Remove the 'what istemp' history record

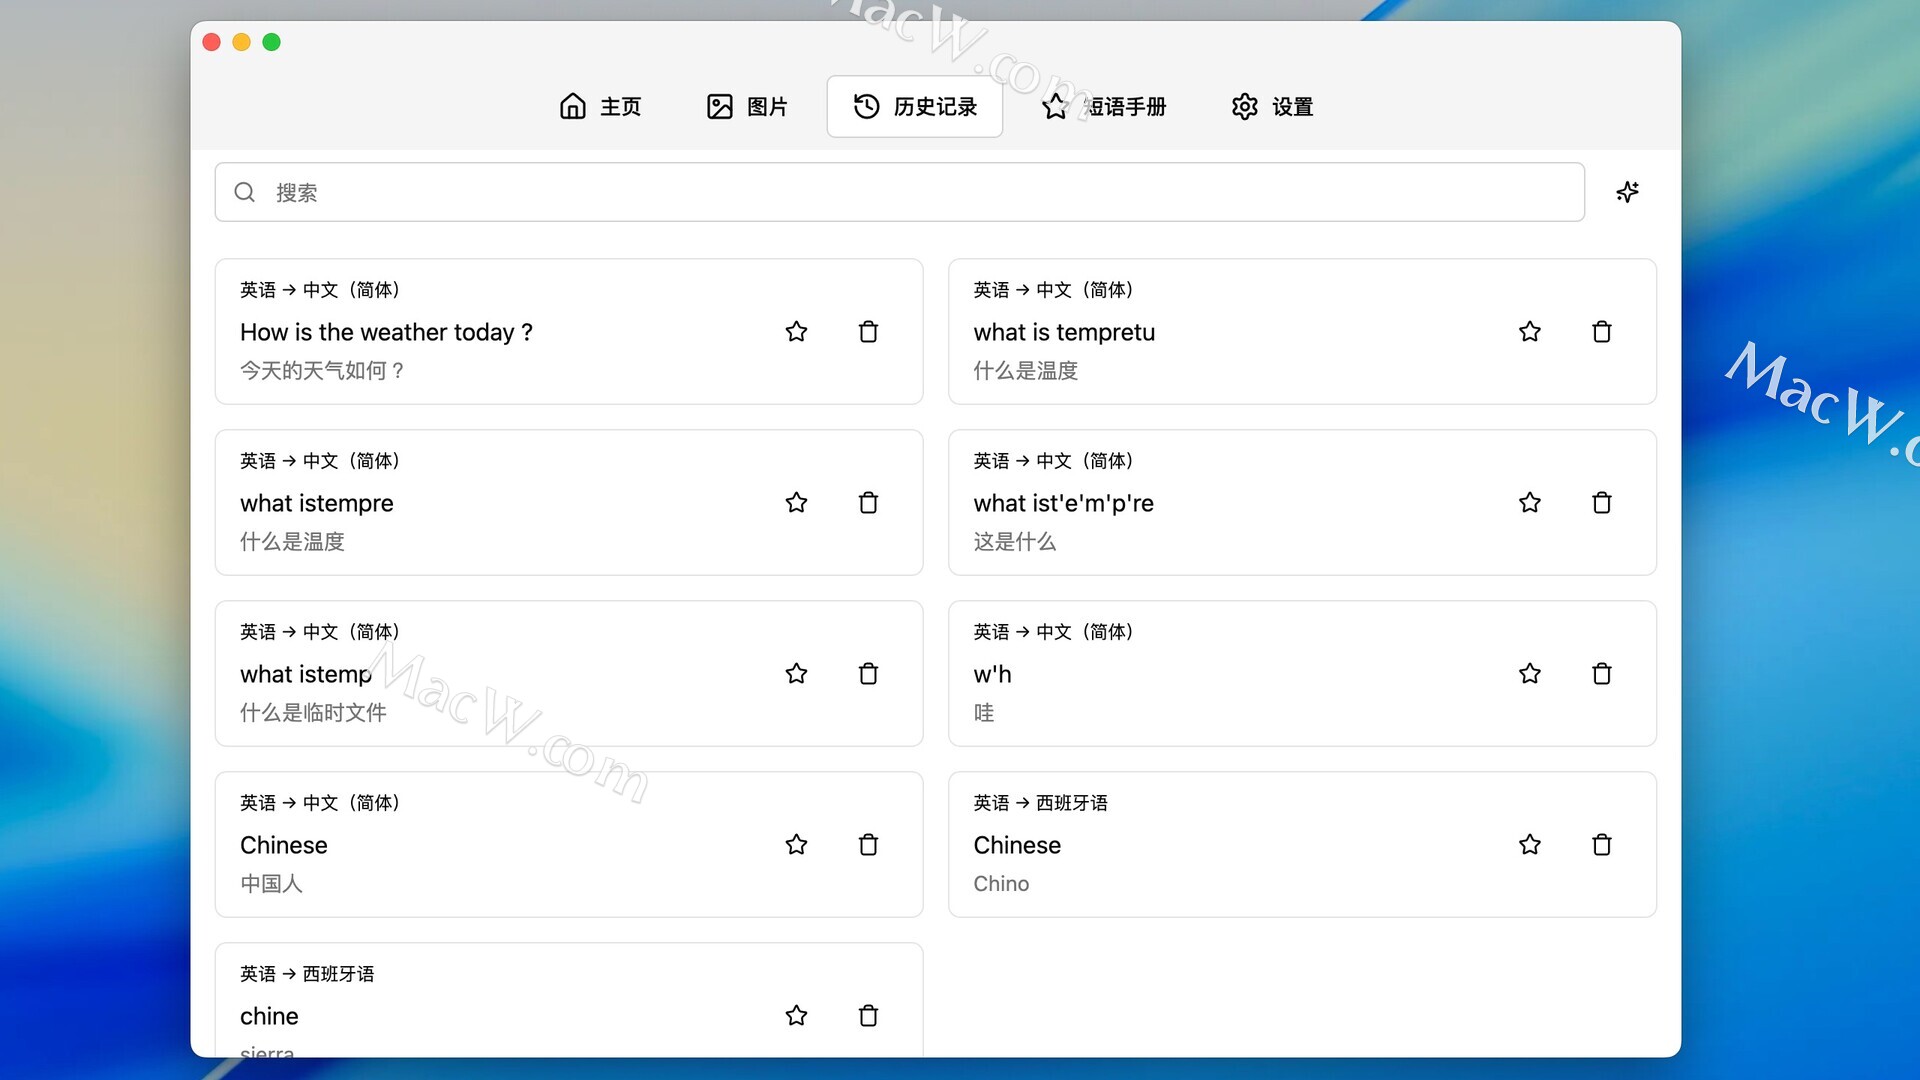tap(868, 674)
